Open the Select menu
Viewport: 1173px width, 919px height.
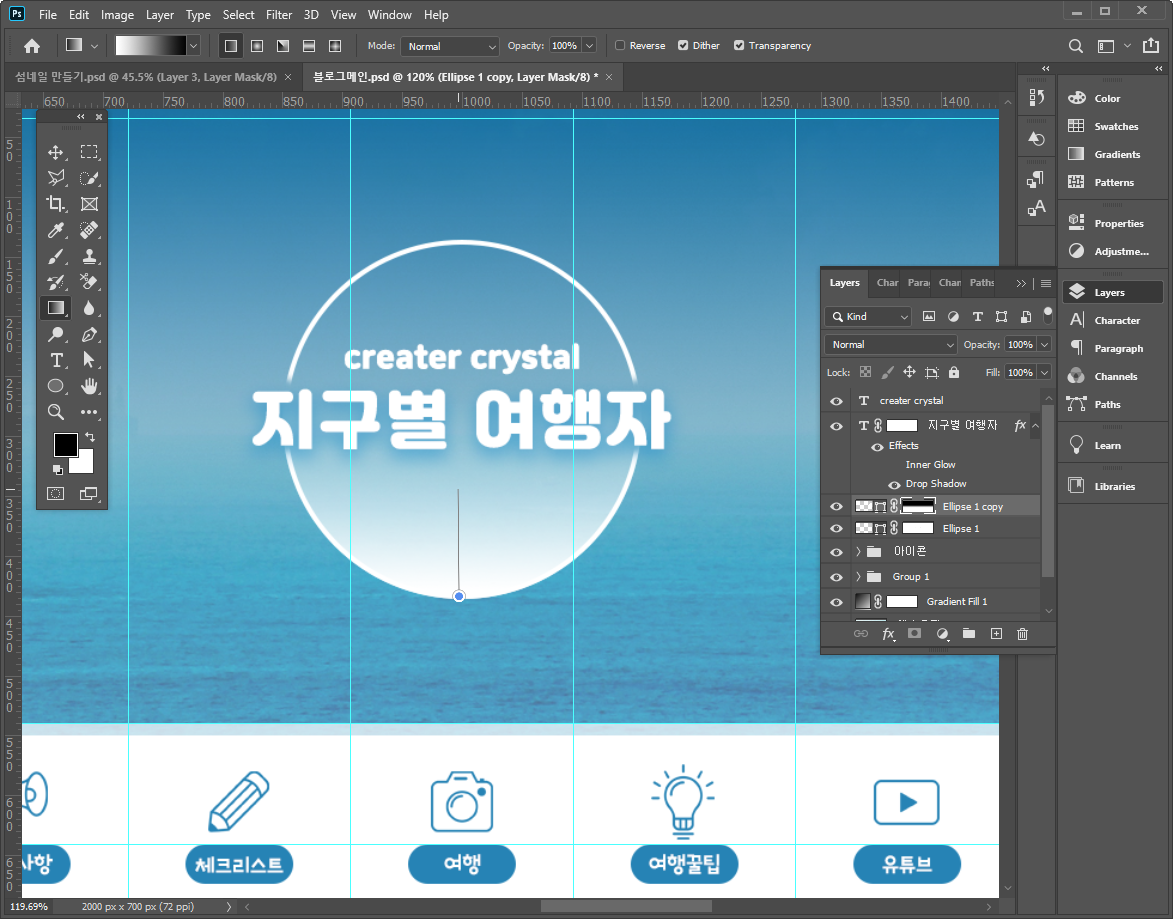click(239, 14)
